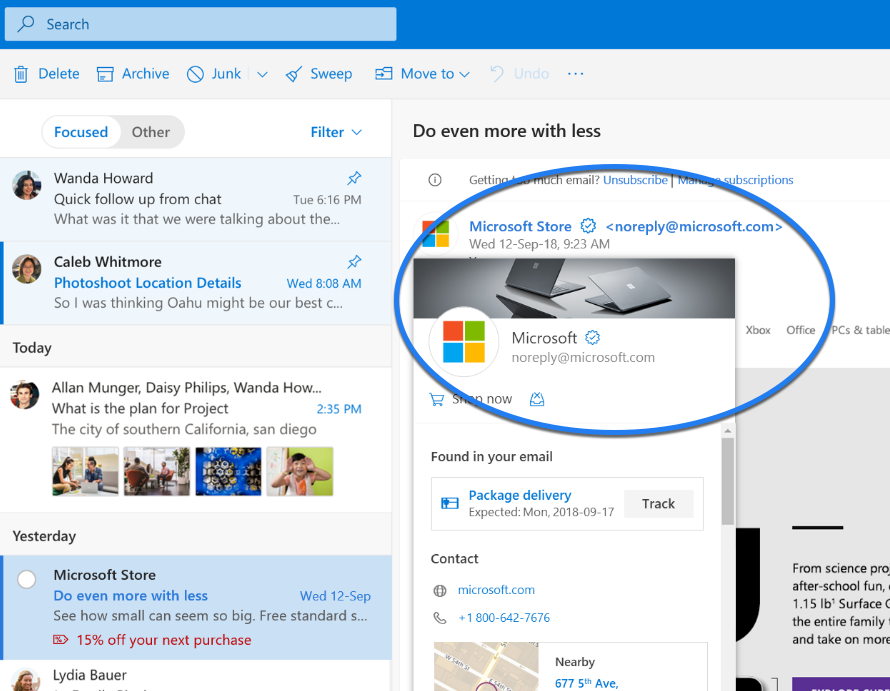Select the Xbox navigation item

click(x=758, y=330)
